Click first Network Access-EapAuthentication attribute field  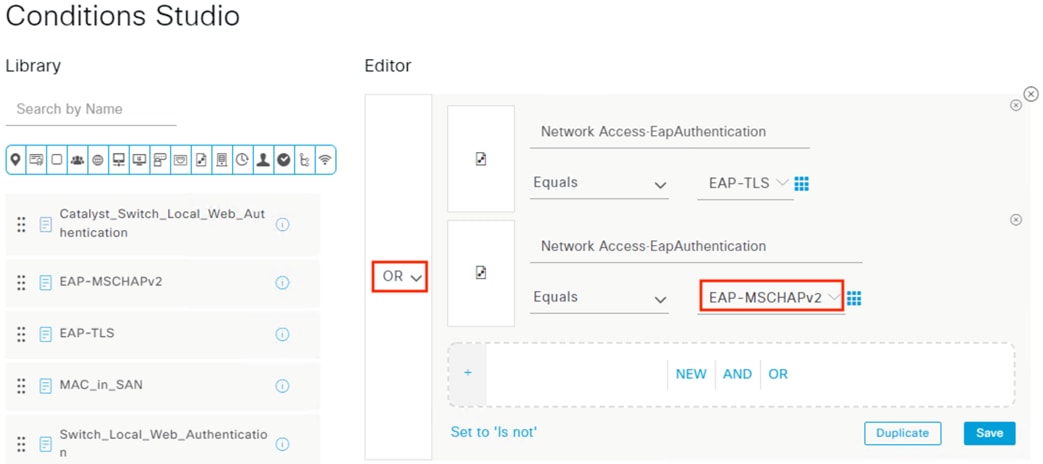tap(670, 132)
